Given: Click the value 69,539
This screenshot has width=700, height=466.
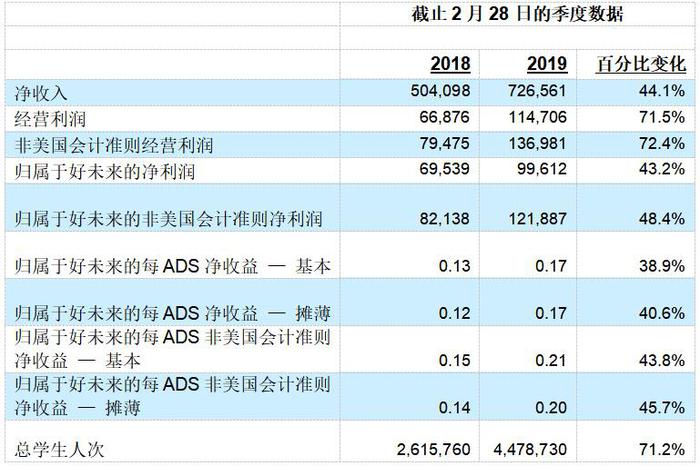Looking at the screenshot, I should pos(445,169).
